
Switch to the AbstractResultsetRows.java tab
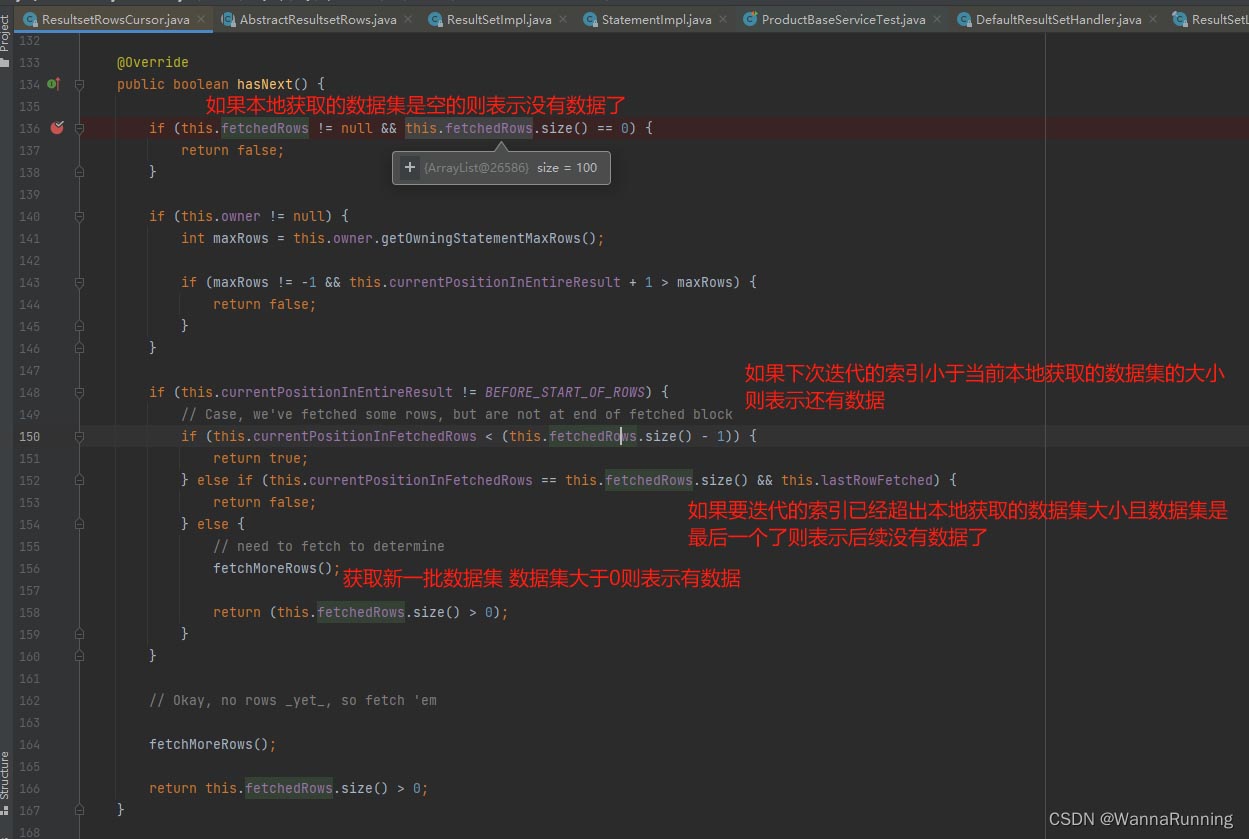(317, 19)
